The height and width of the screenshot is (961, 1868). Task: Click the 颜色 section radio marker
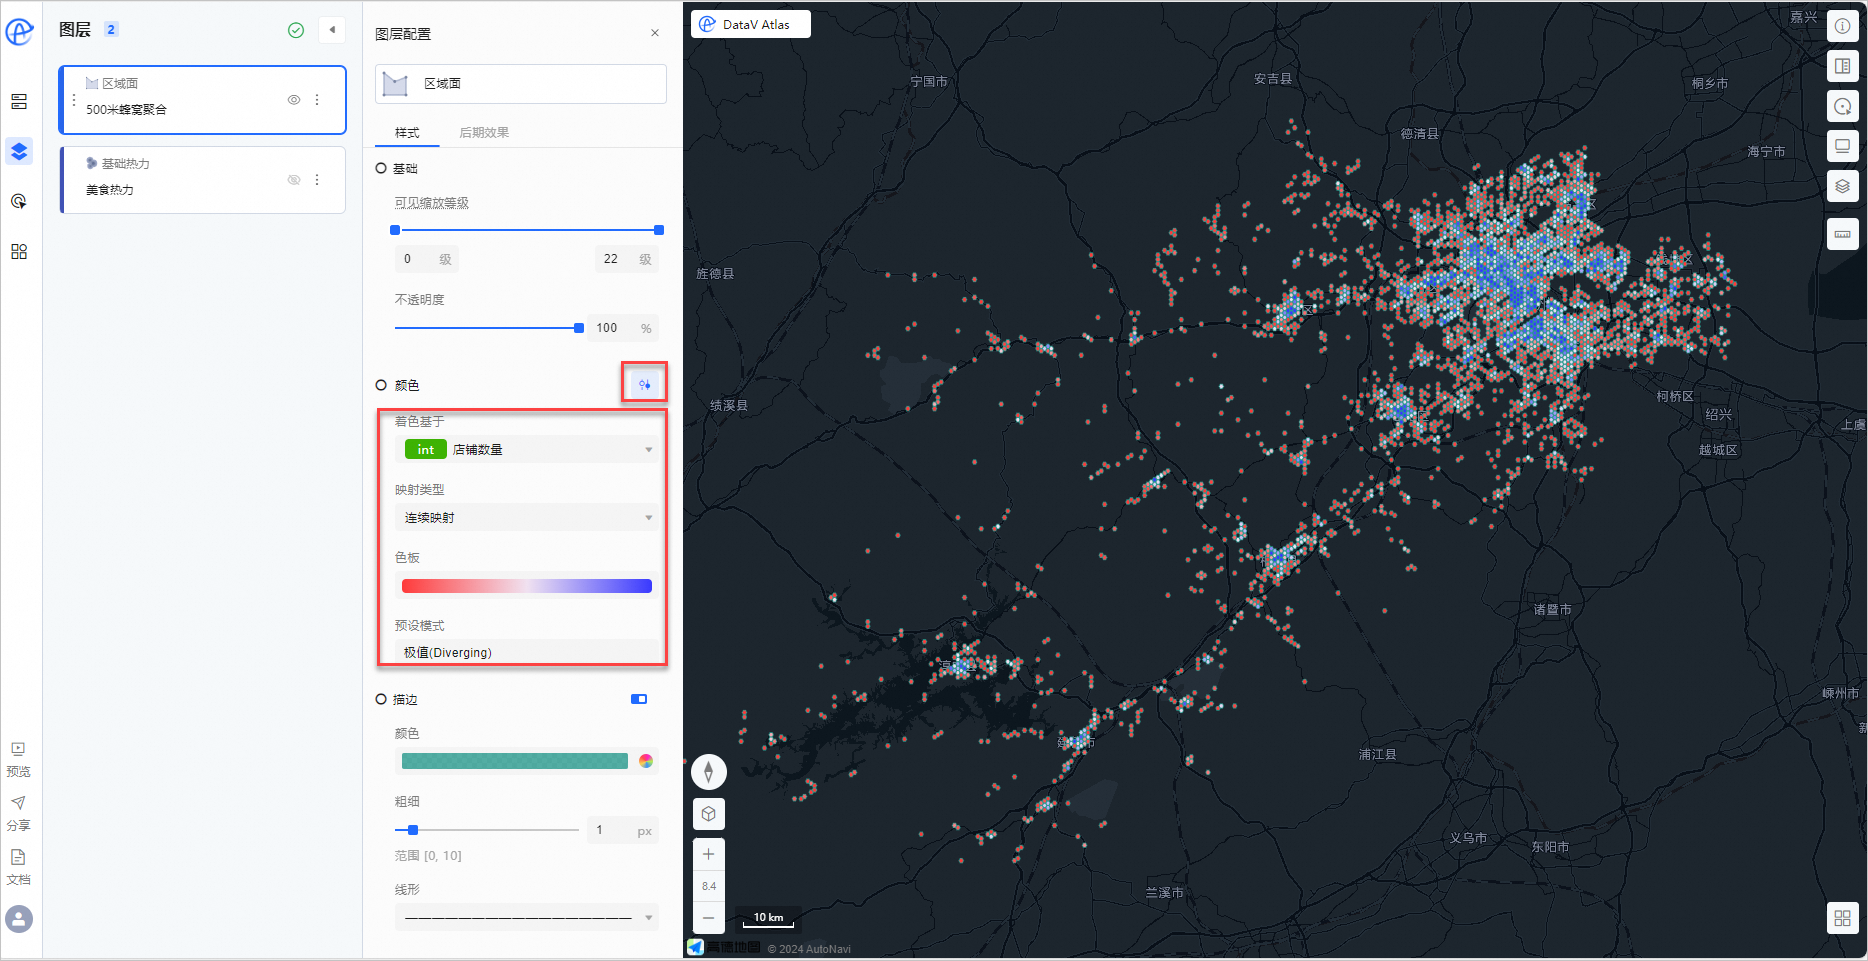pyautogui.click(x=381, y=385)
